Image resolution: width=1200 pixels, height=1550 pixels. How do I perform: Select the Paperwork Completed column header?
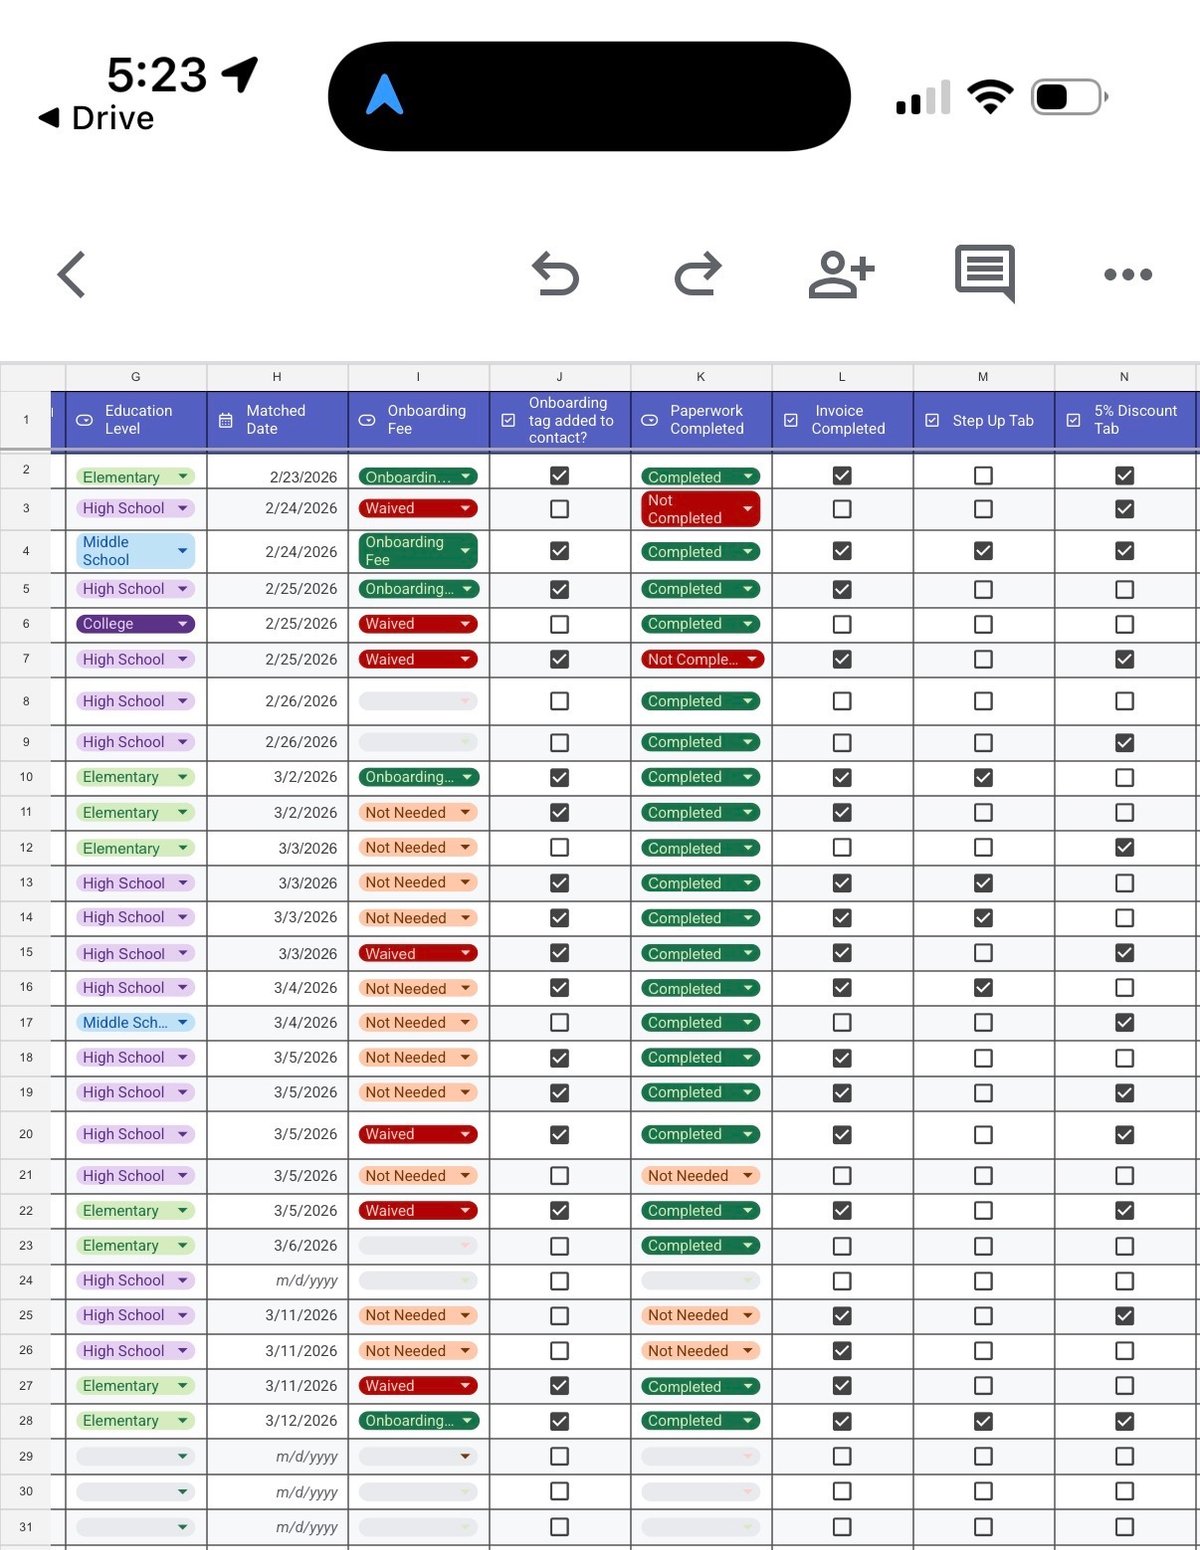pyautogui.click(x=706, y=420)
